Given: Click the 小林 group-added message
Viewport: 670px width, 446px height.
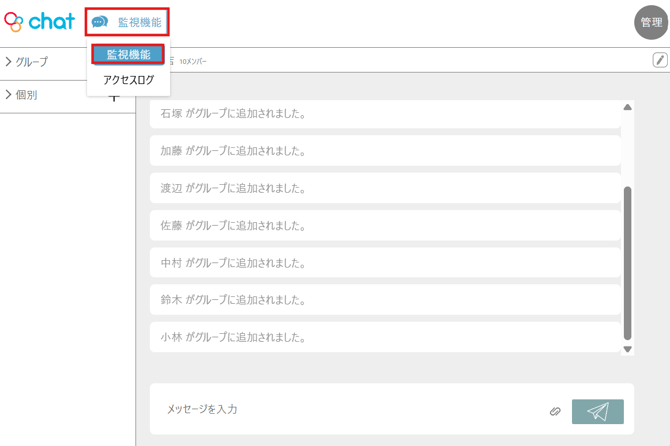Looking at the screenshot, I should tap(385, 337).
